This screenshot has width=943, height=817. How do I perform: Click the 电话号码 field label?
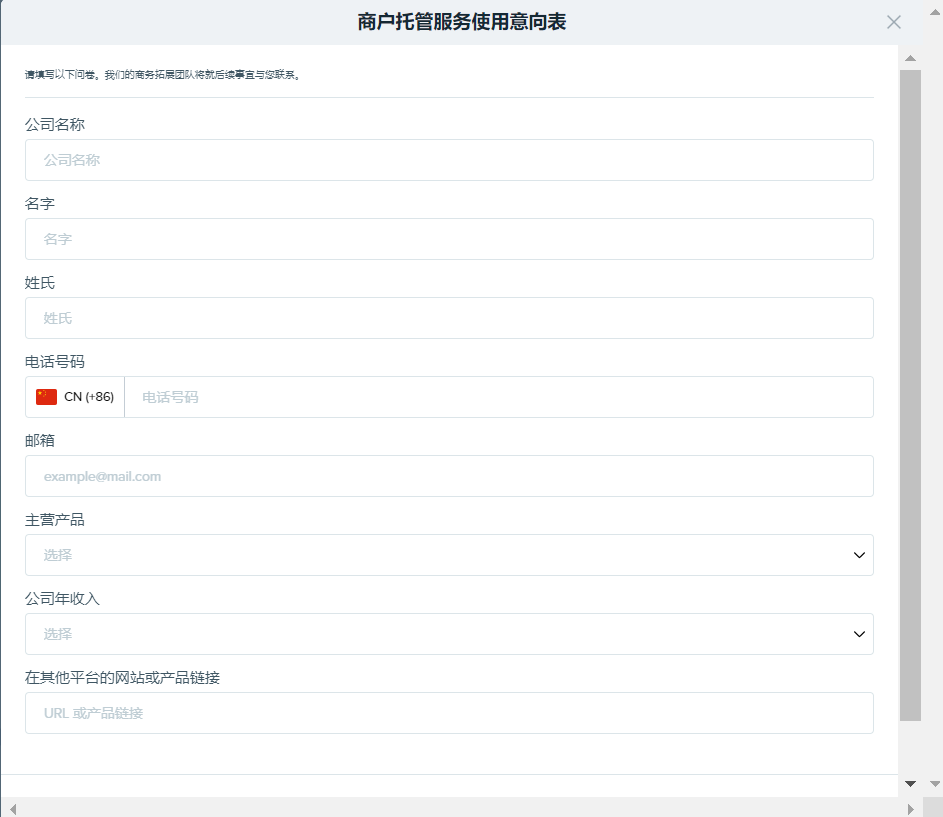point(54,361)
